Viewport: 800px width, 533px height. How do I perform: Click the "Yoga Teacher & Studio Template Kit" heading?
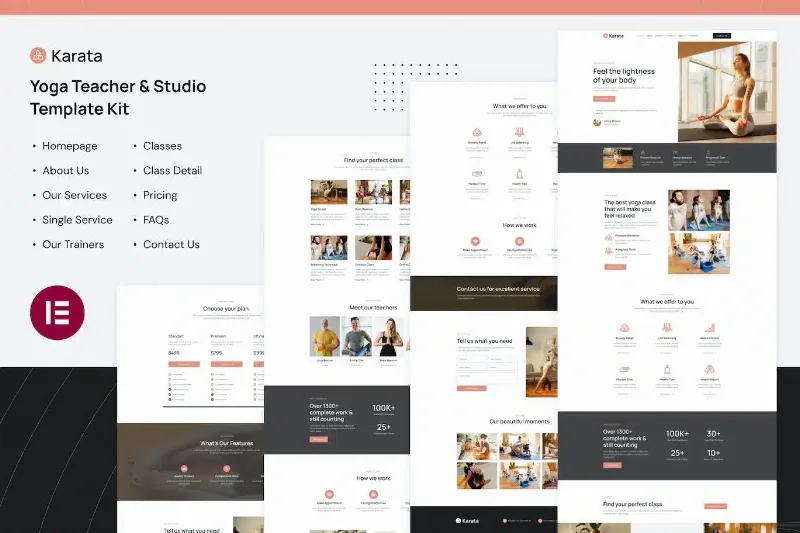click(x=118, y=97)
